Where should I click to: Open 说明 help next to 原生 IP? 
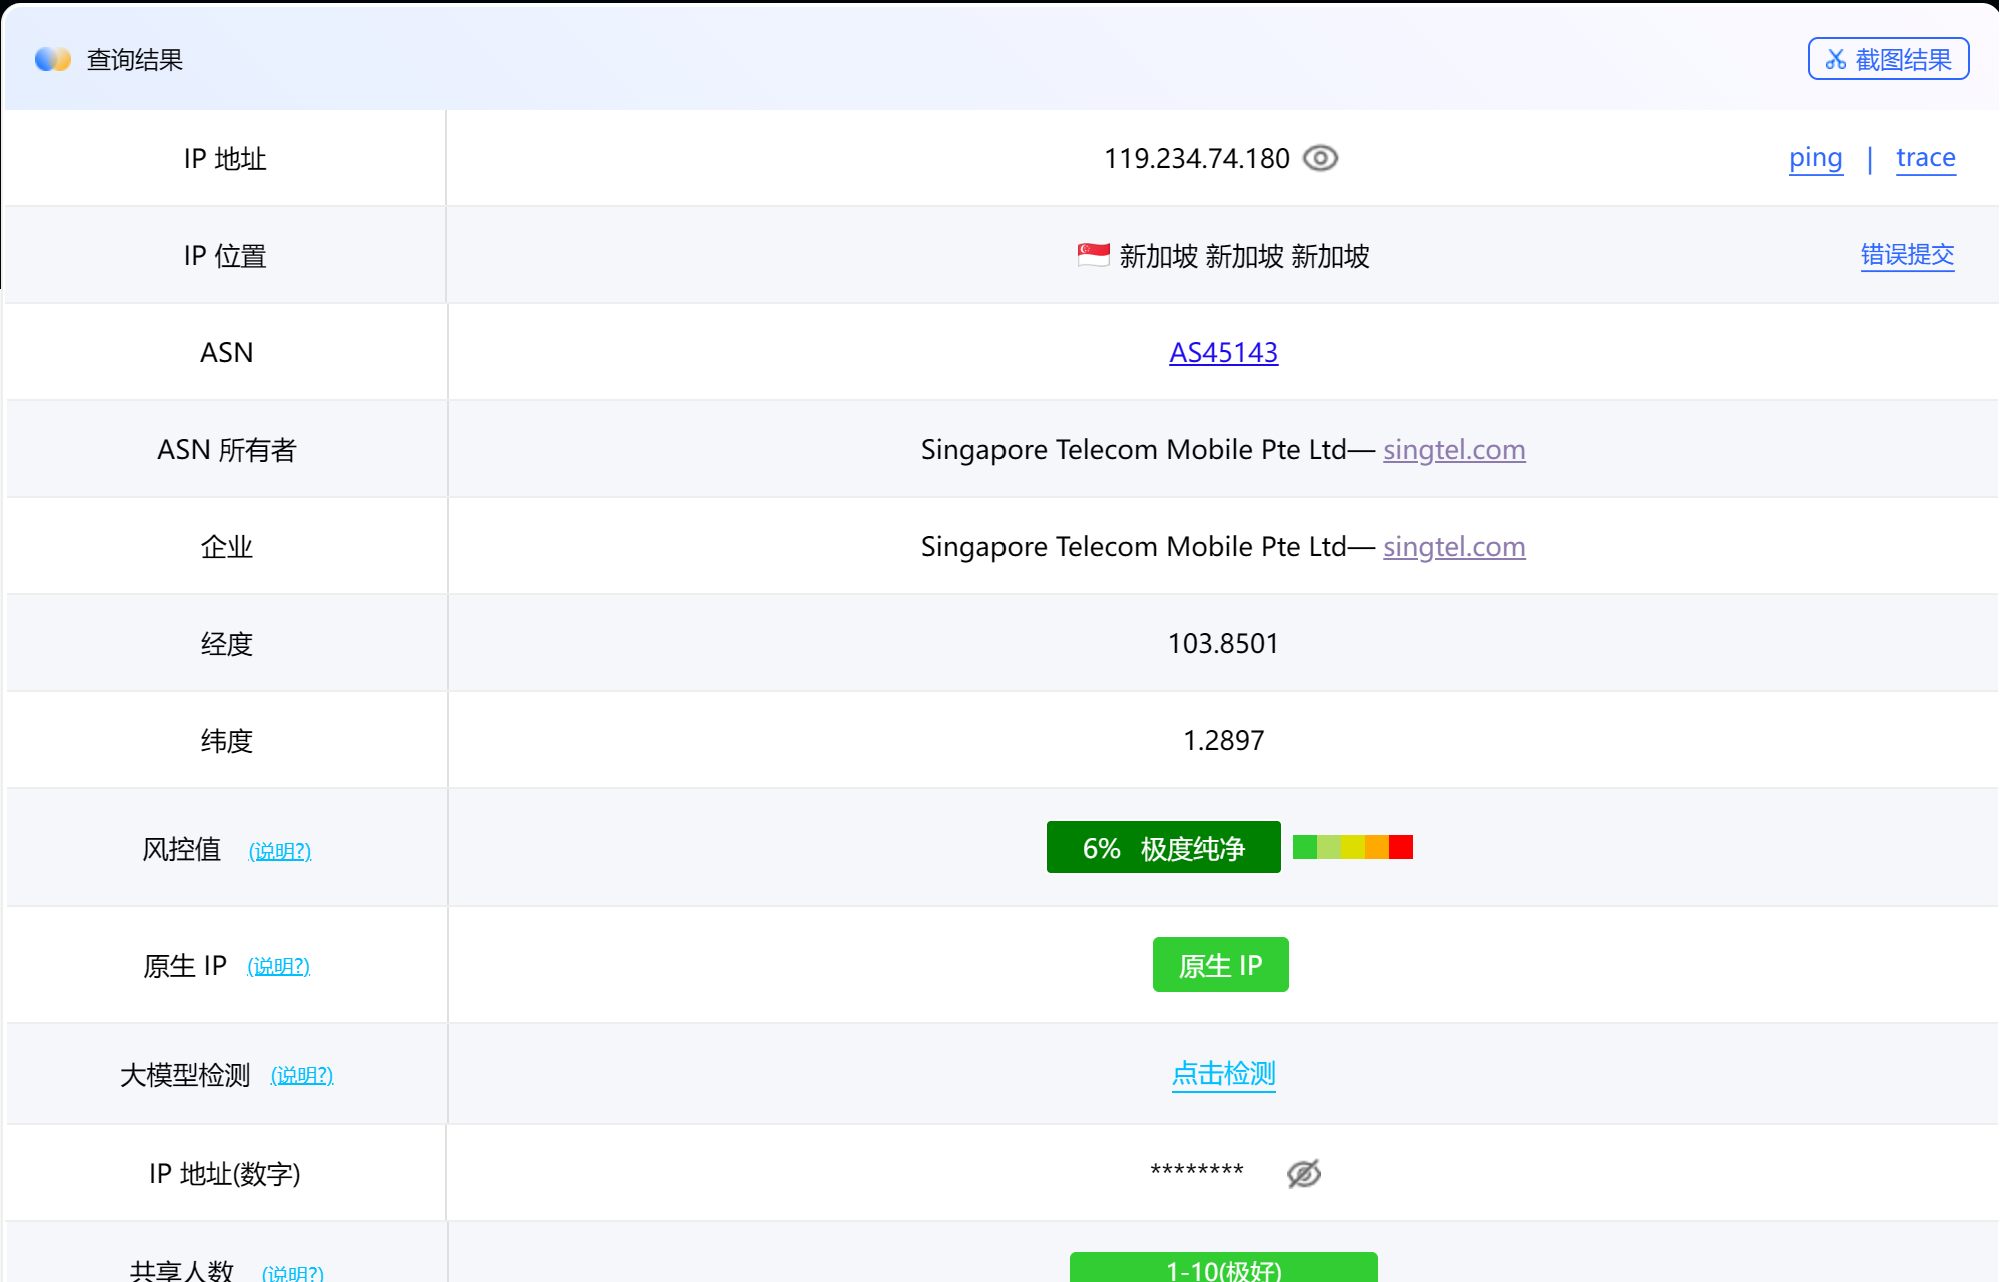tap(278, 966)
